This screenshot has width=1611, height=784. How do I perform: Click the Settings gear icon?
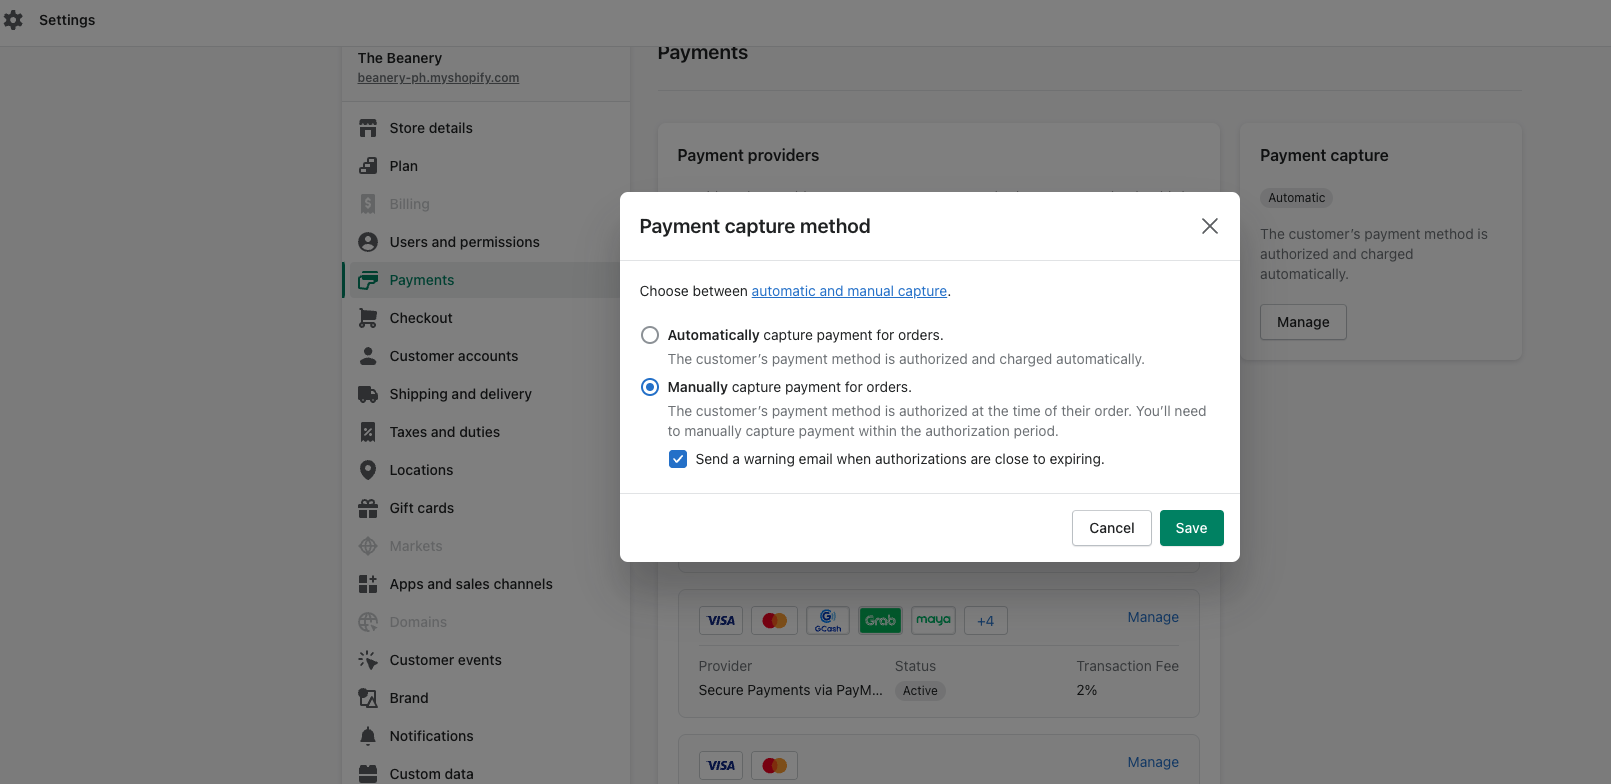point(14,20)
